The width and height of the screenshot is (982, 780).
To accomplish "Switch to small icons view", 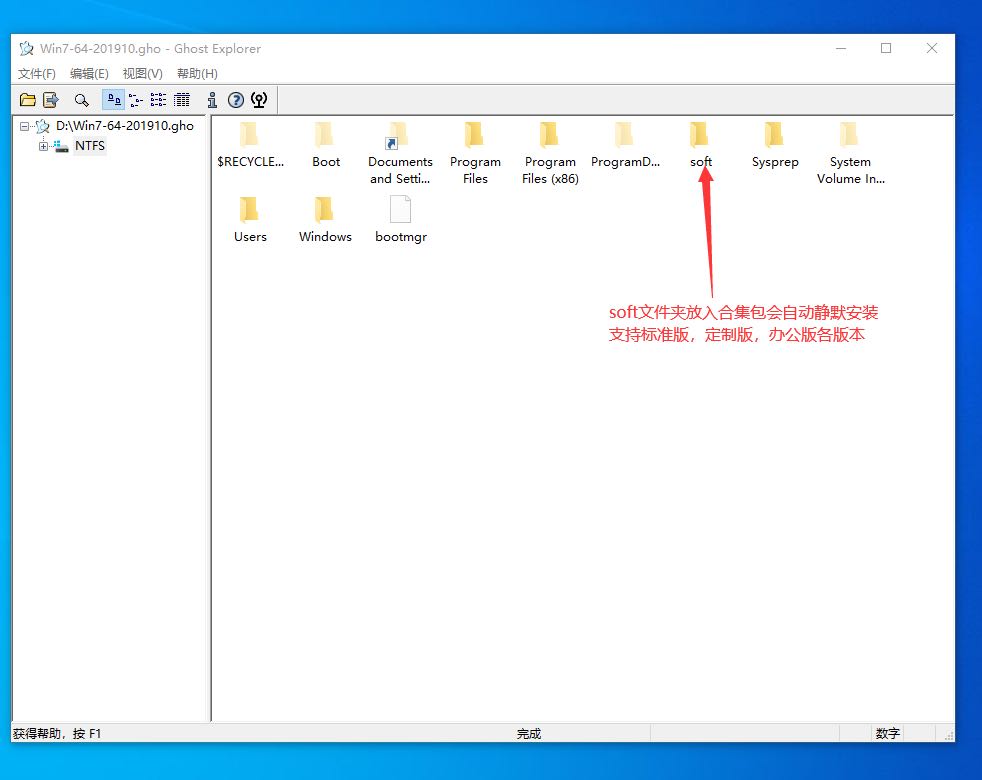I will pyautogui.click(x=136, y=100).
